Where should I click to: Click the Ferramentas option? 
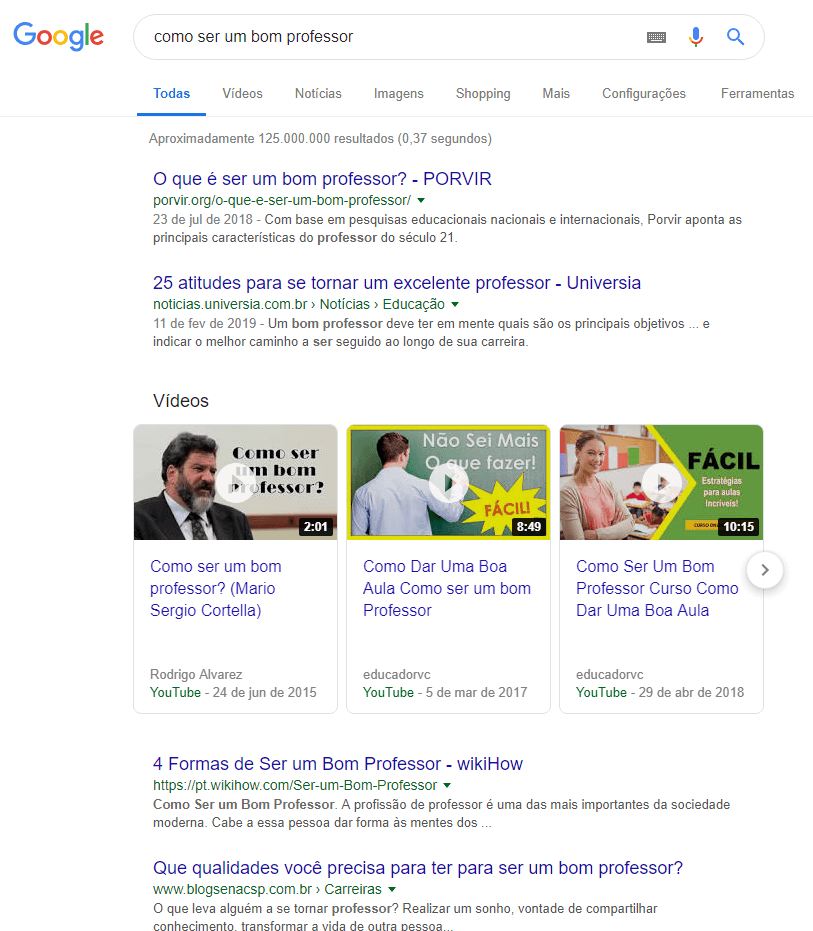pyautogui.click(x=757, y=93)
